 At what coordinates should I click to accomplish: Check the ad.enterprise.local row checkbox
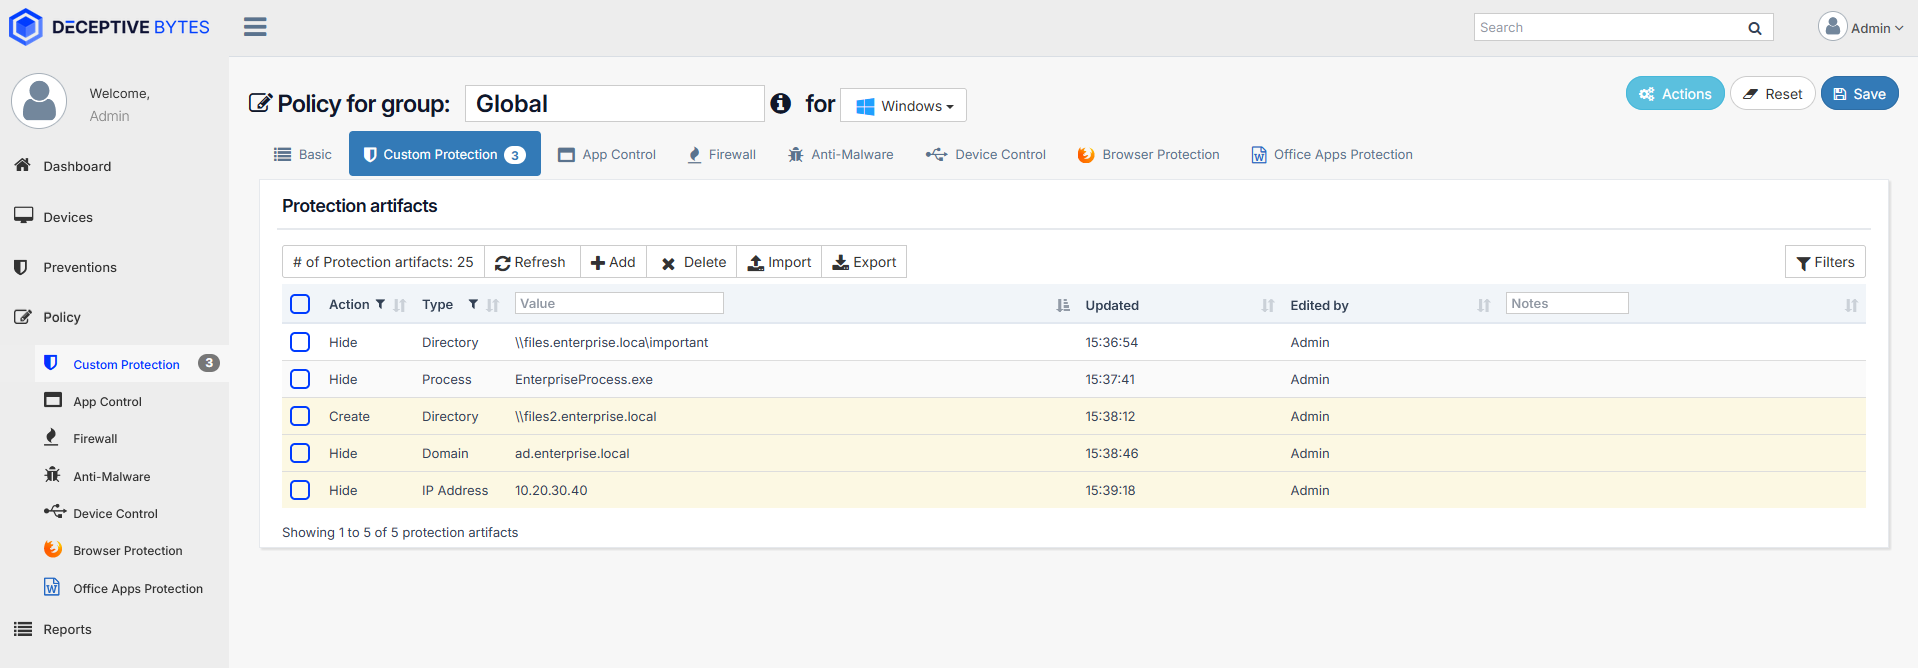(x=300, y=453)
